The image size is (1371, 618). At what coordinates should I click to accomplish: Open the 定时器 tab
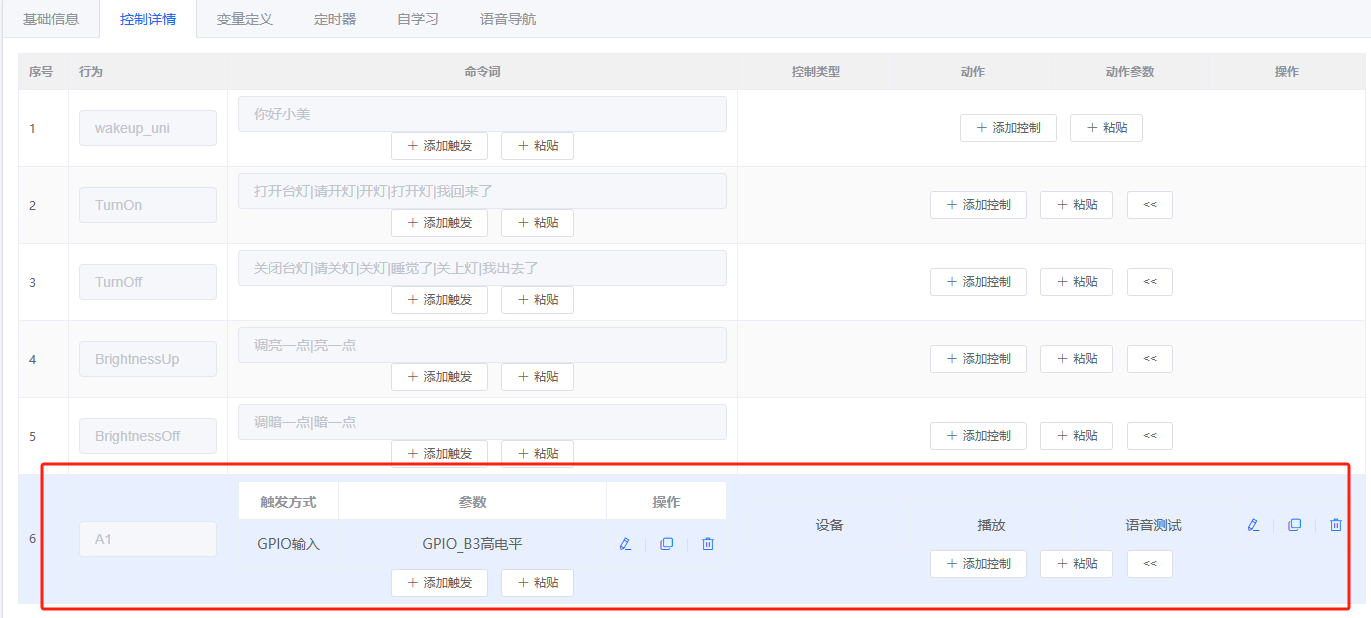pos(335,19)
